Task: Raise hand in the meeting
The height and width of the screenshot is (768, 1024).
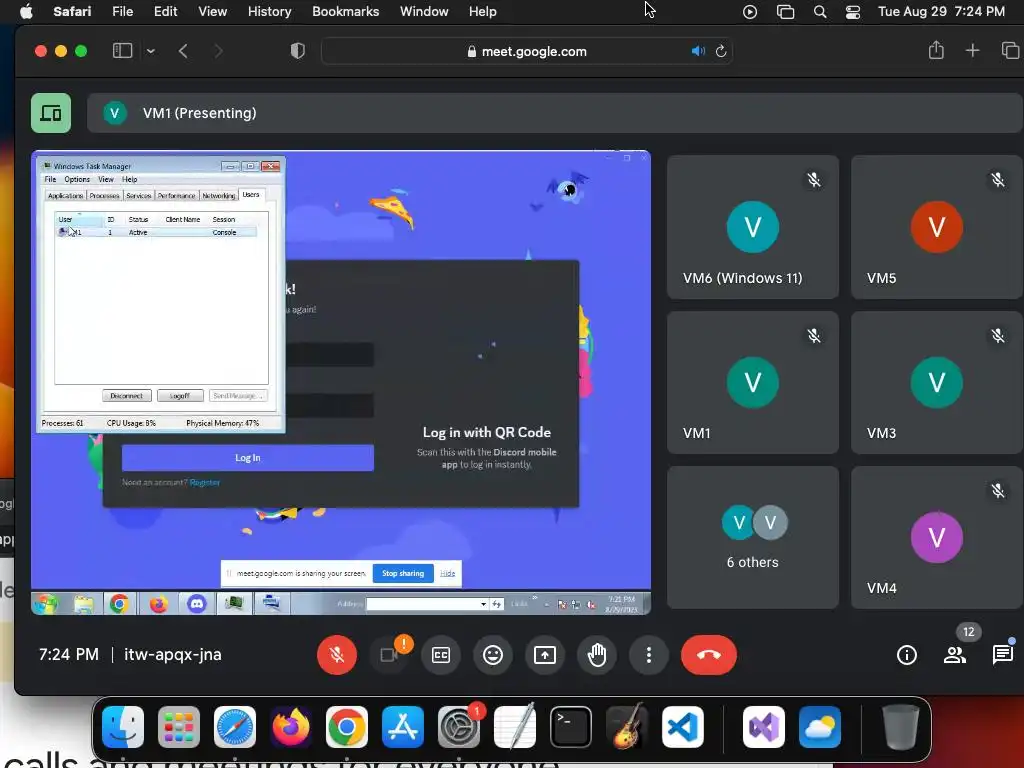Action: 597,654
